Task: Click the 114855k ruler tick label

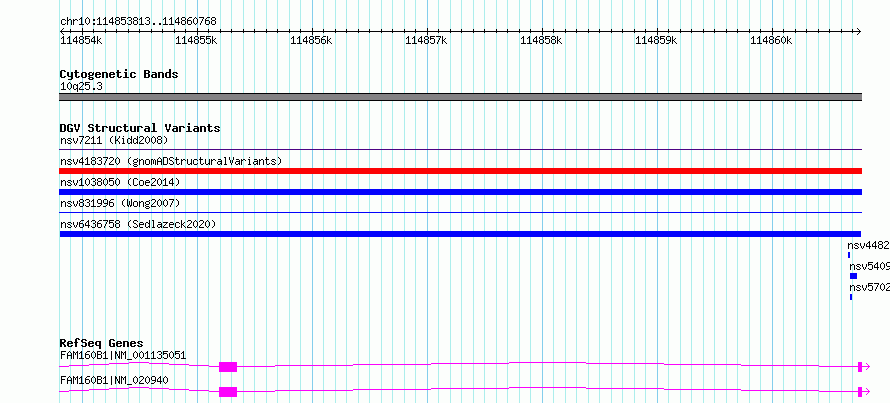Action: [196, 40]
